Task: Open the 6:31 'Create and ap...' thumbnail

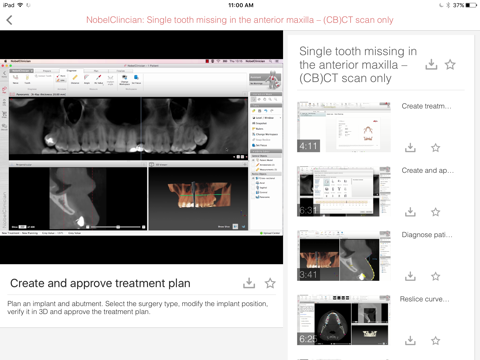Action: pyautogui.click(x=344, y=191)
